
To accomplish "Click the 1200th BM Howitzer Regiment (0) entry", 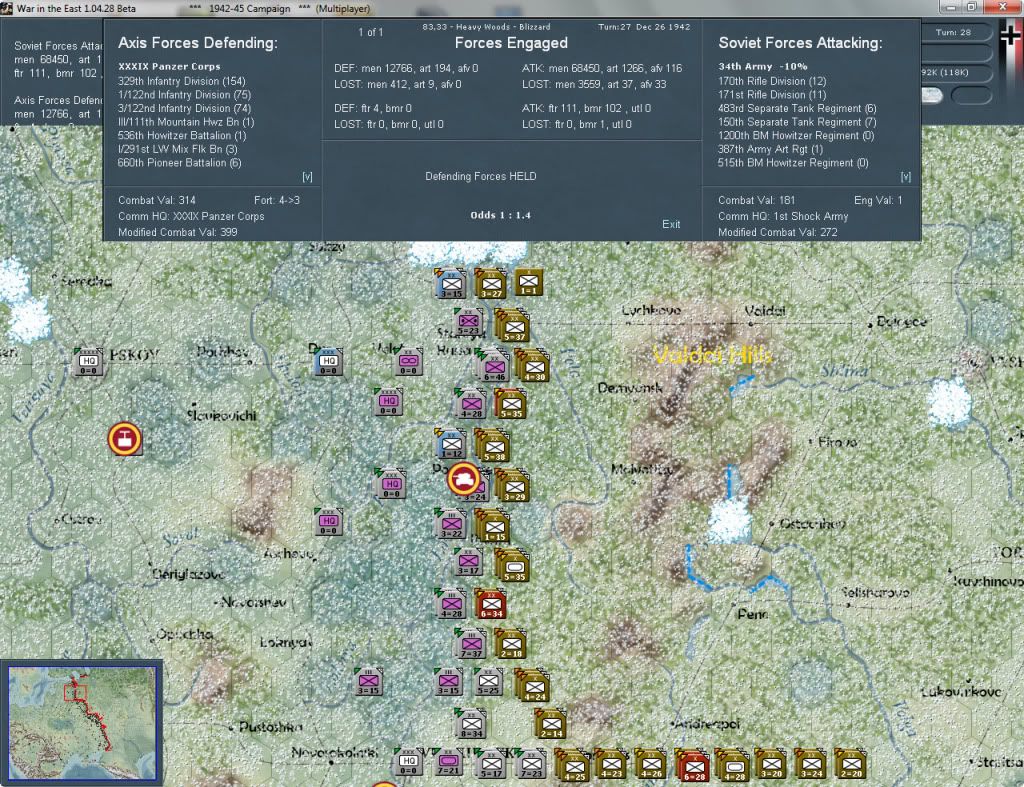I will tap(796, 135).
